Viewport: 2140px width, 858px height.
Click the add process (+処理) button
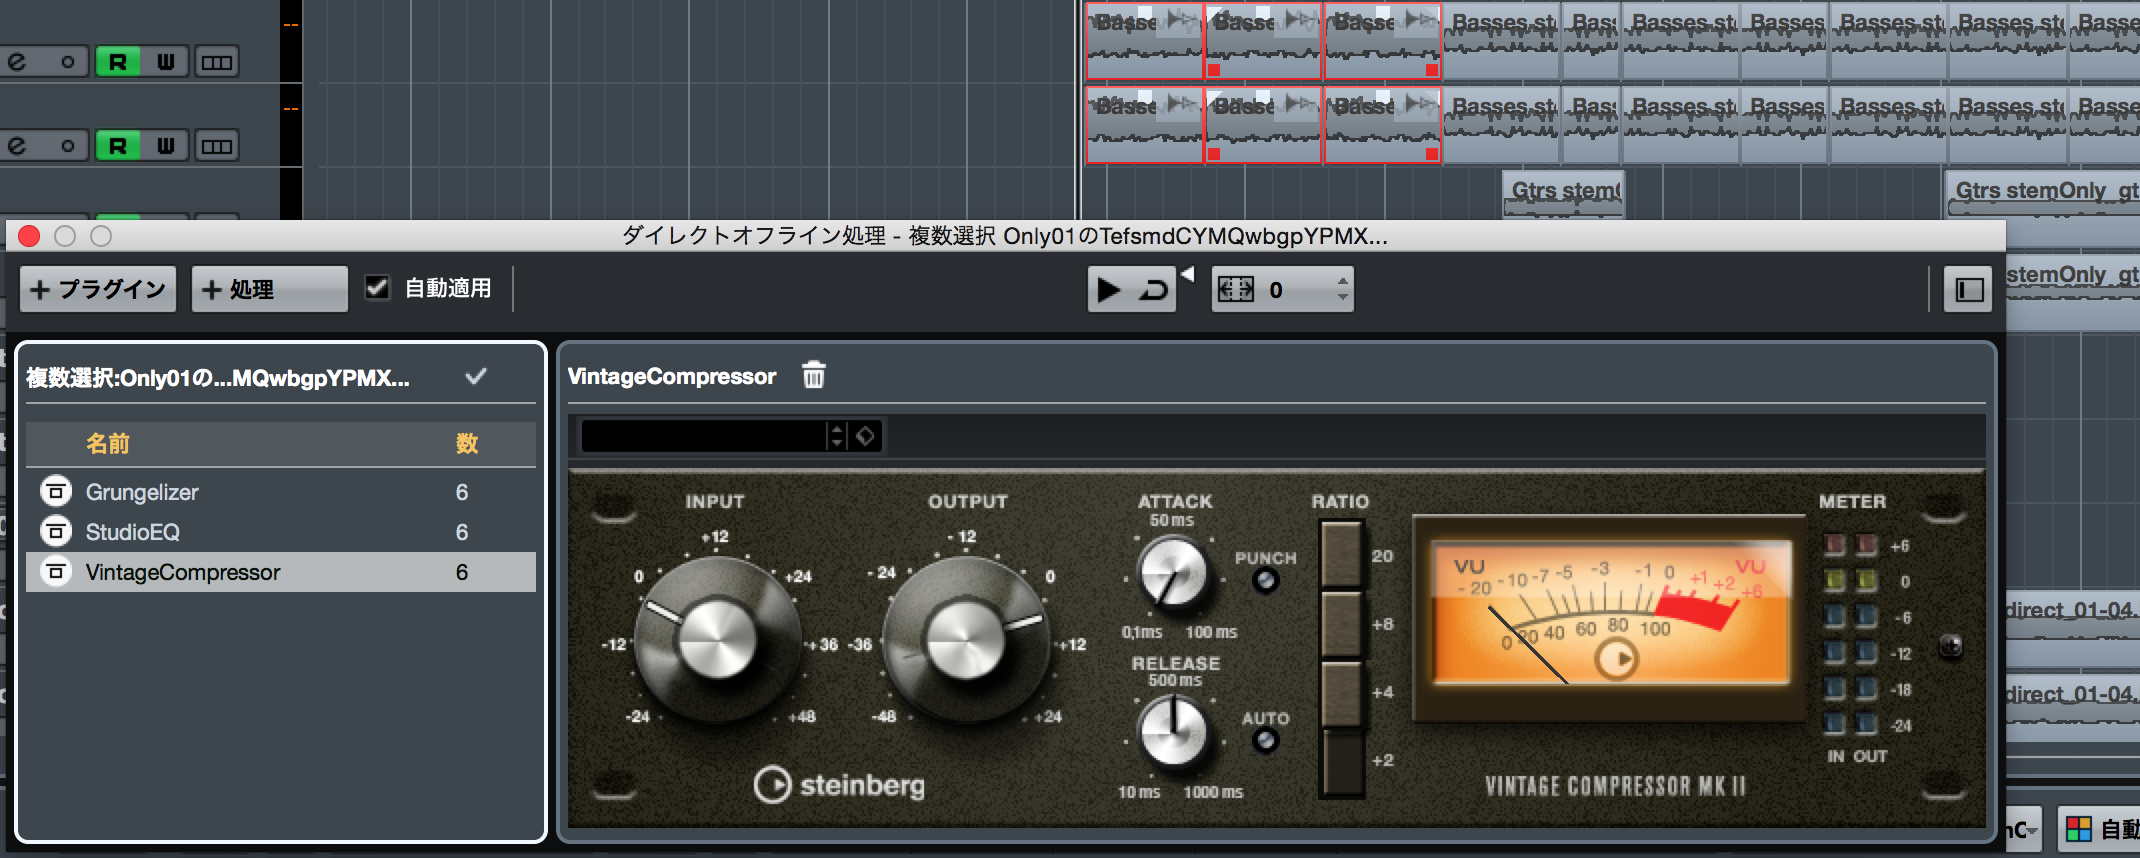click(270, 290)
